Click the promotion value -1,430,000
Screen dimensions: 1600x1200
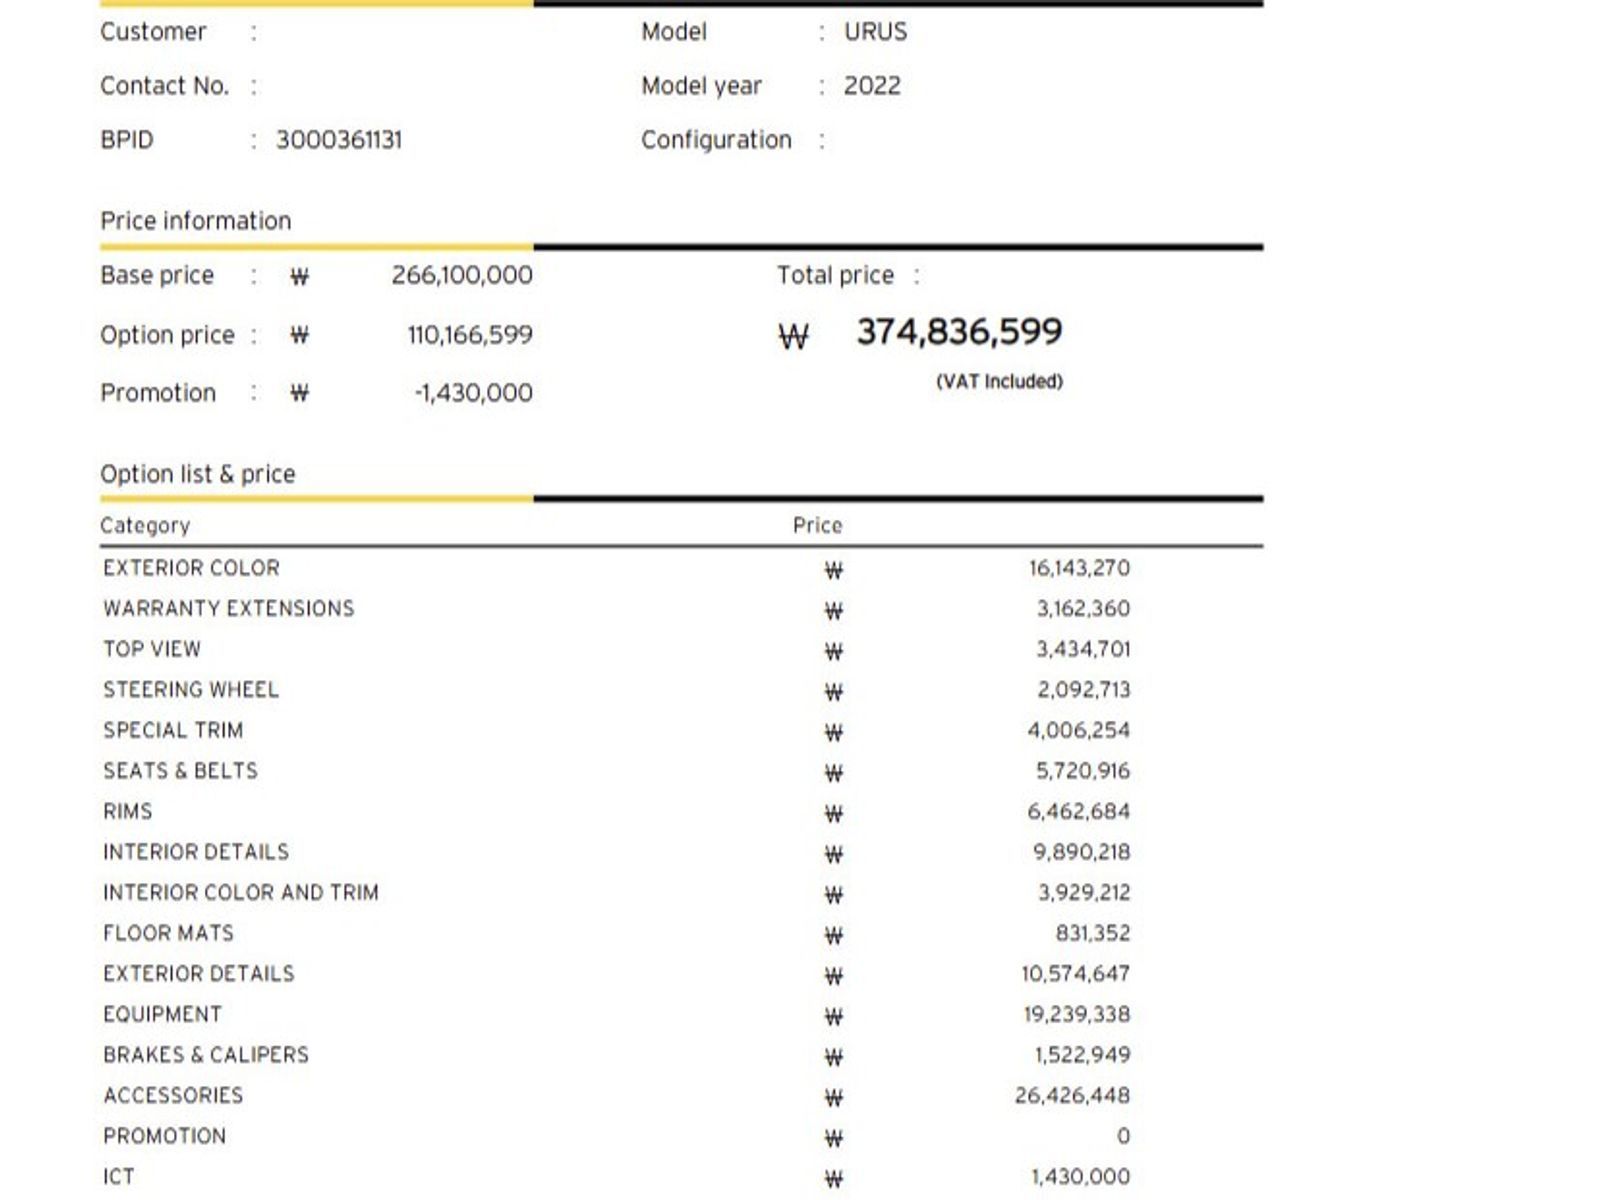click(x=473, y=393)
